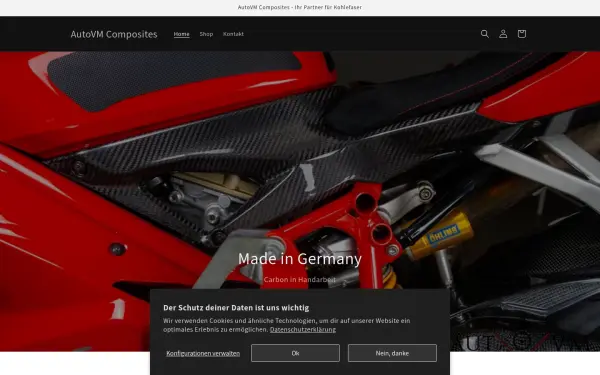The image size is (600, 375).
Task: Click the 'Der Schutz deiner Daten' heading
Action: tap(236, 308)
